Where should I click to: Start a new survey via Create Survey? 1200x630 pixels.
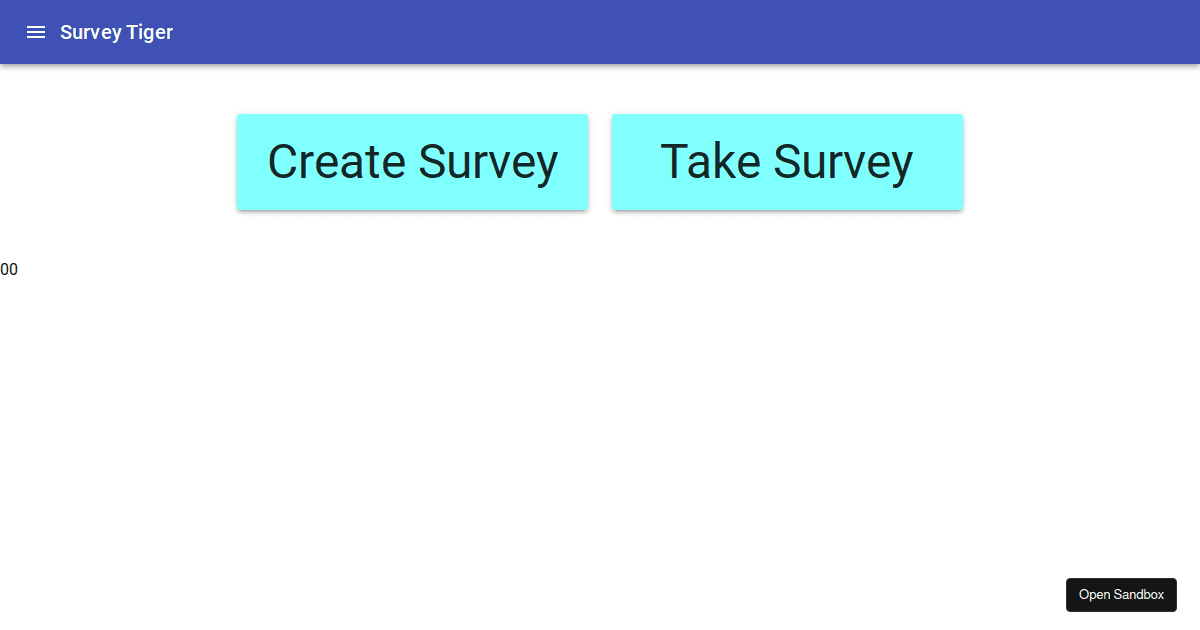pyautogui.click(x=412, y=162)
